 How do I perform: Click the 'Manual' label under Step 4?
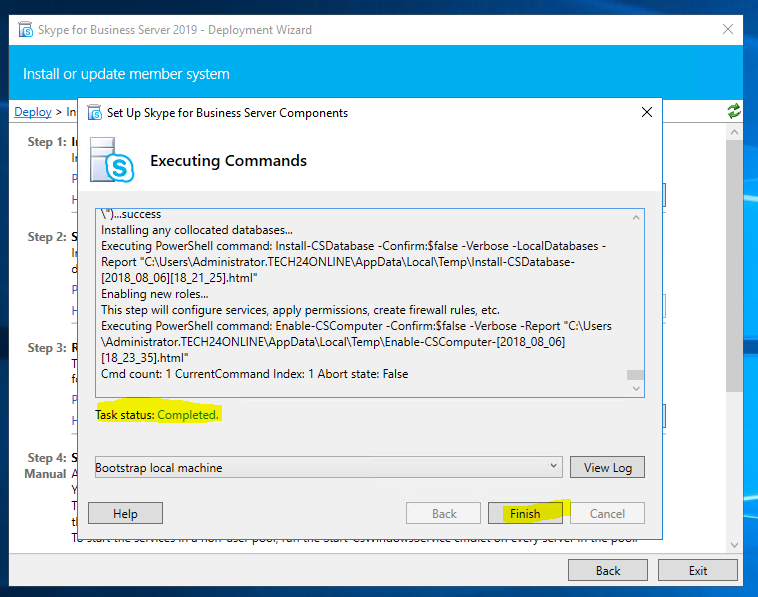click(45, 474)
